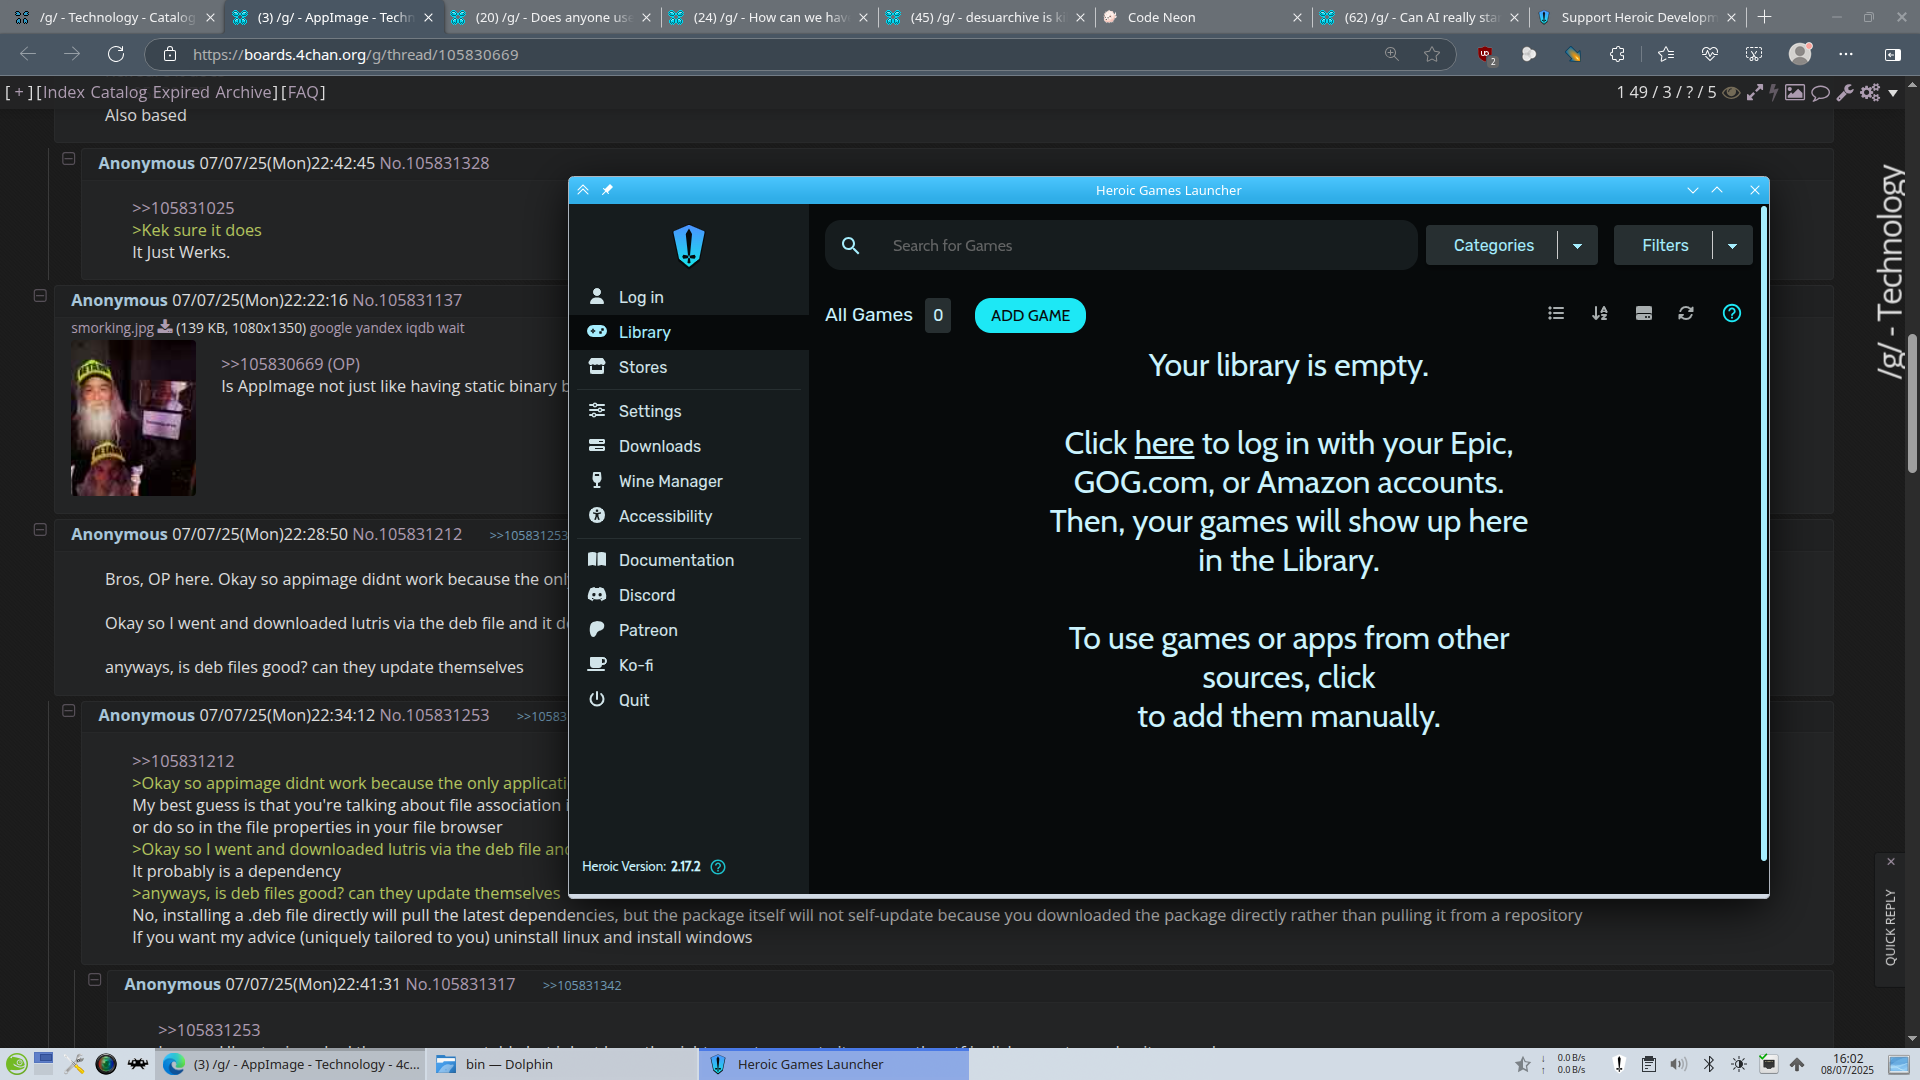Collapse post No.105831328 with its minus box
Image resolution: width=1920 pixels, height=1080 pixels.
coord(68,158)
